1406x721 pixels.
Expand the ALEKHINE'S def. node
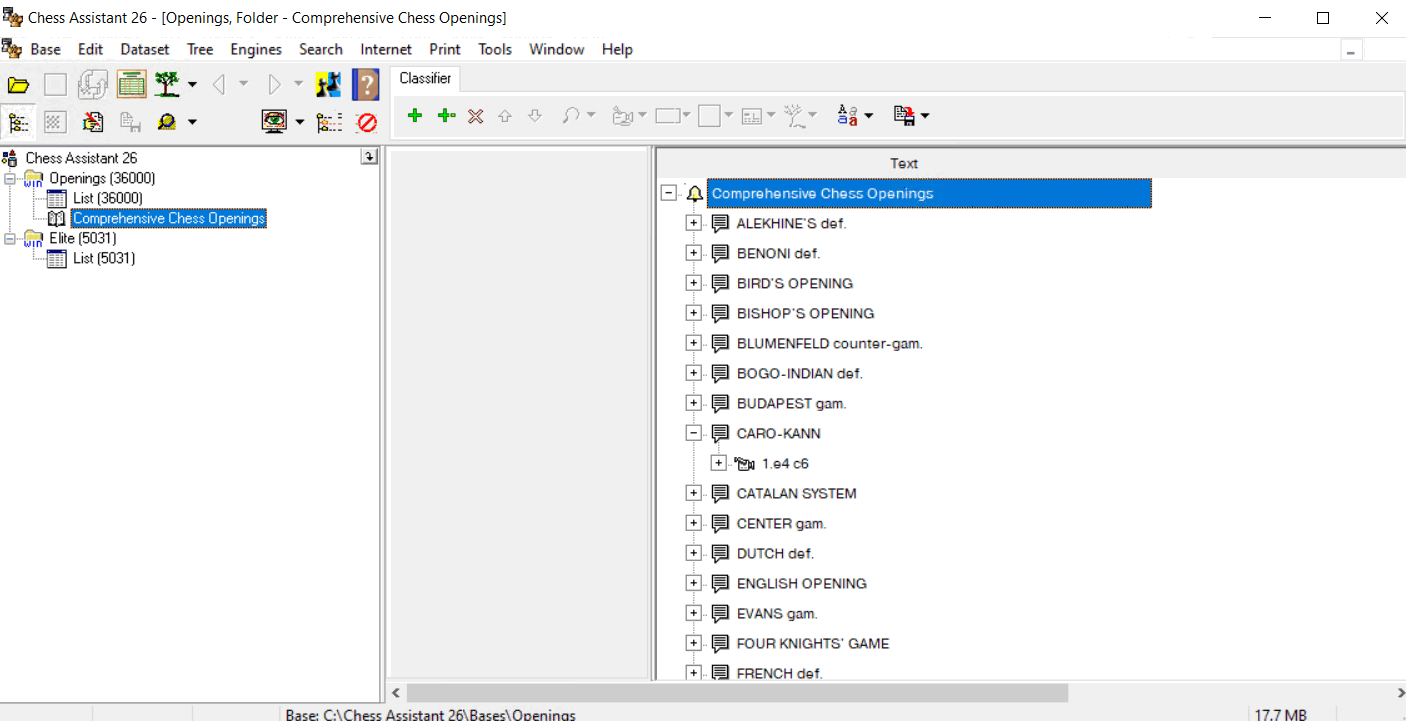pyautogui.click(x=693, y=223)
